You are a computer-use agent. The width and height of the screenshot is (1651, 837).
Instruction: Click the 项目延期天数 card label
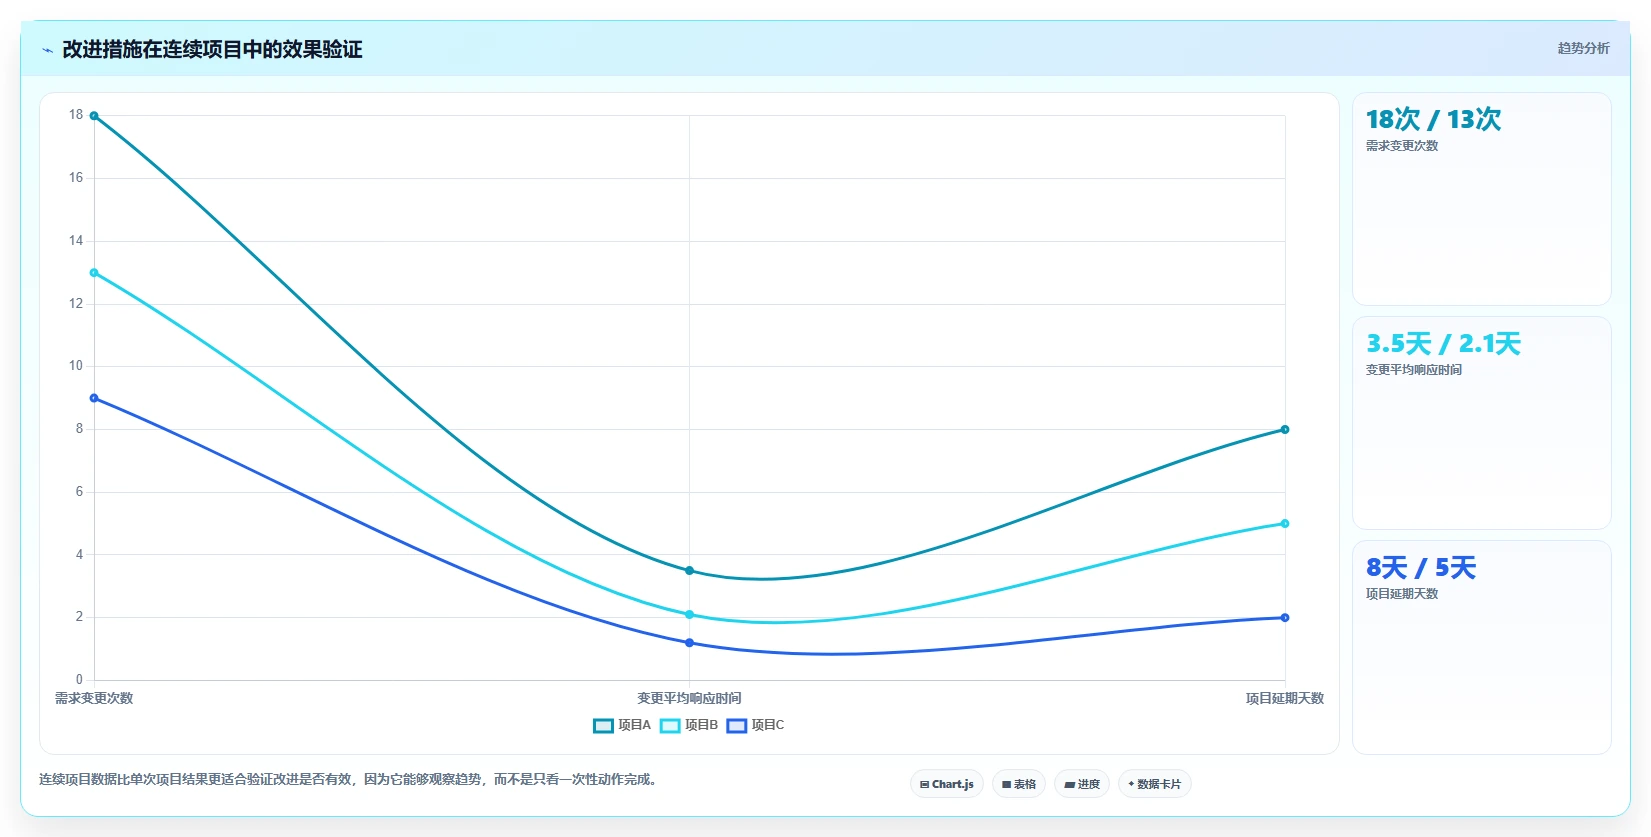[1402, 594]
